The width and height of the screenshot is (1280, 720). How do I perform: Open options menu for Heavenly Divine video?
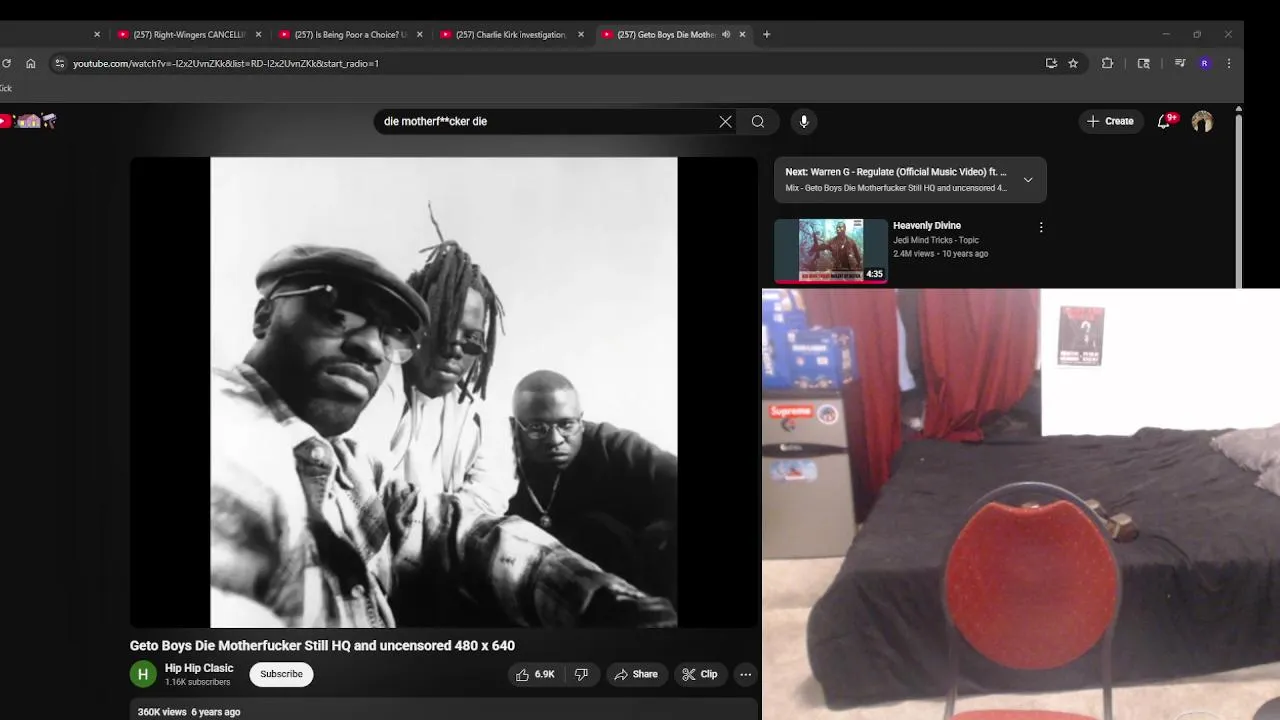pos(1041,227)
